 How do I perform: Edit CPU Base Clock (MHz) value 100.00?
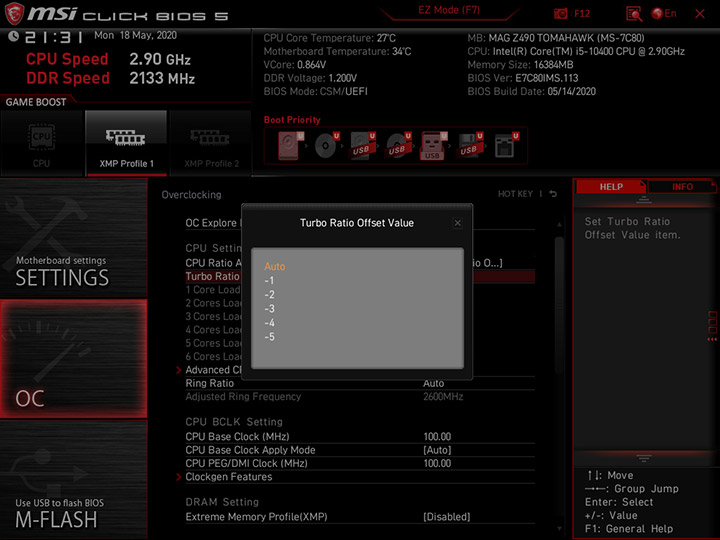pos(437,437)
